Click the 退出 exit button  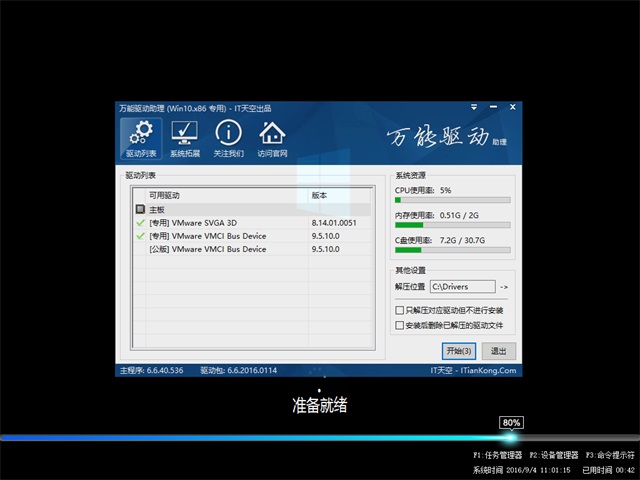498,351
